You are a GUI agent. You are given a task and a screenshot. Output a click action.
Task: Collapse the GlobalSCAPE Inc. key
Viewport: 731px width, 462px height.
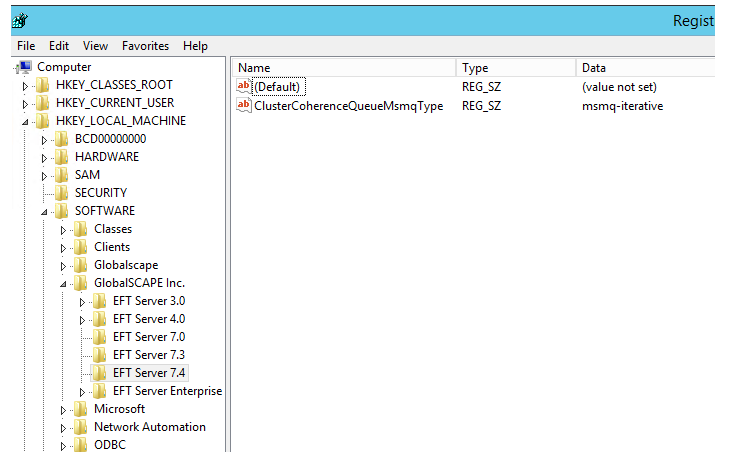(x=63, y=284)
